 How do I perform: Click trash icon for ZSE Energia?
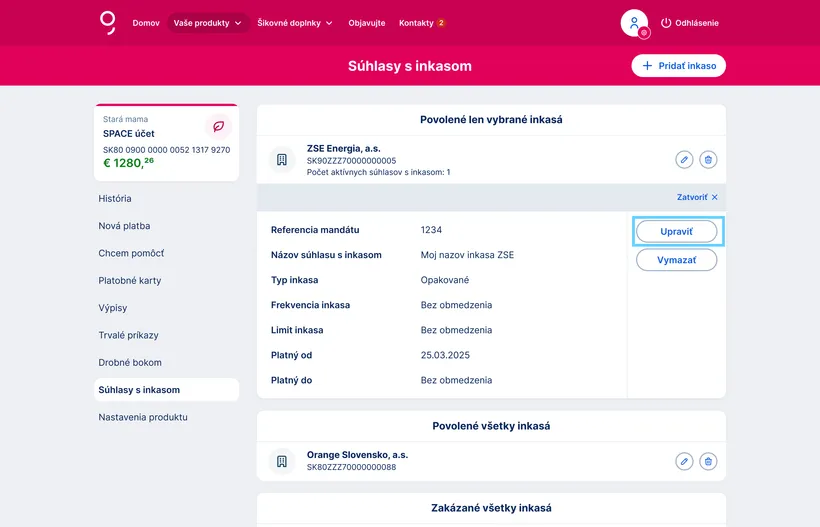click(708, 159)
